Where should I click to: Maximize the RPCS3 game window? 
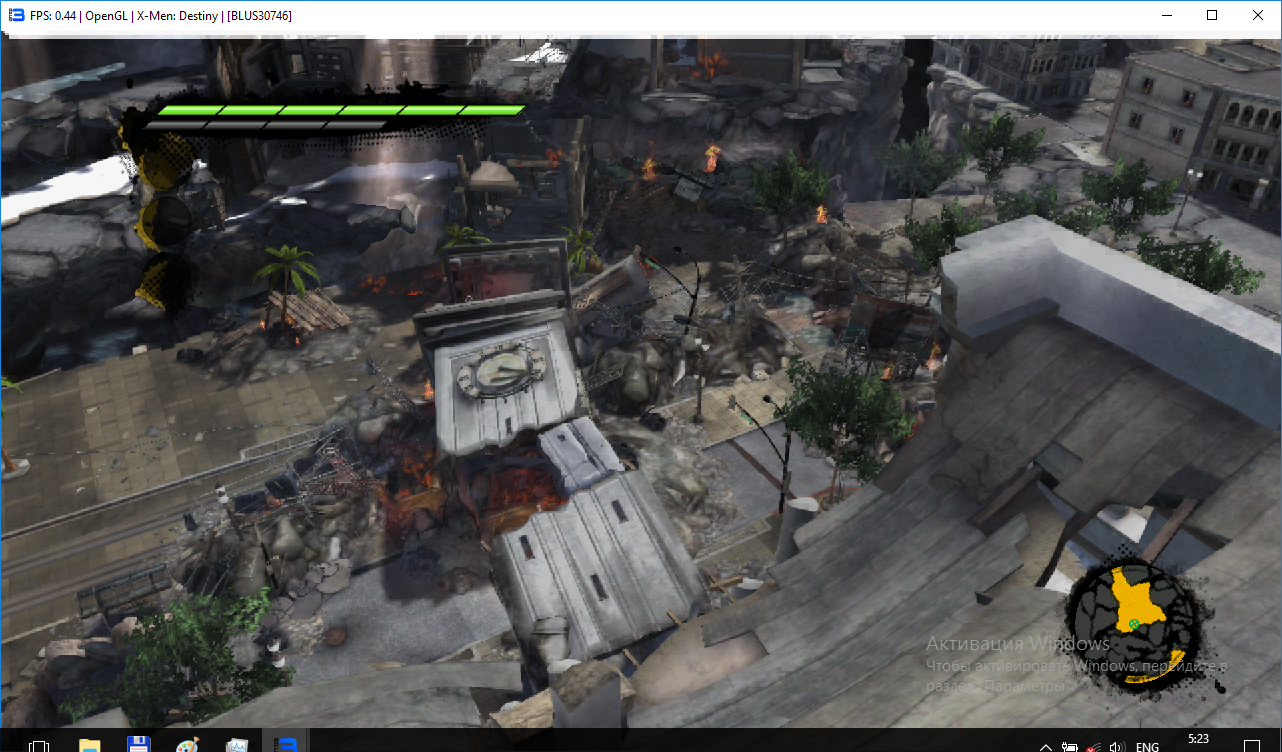(1212, 15)
